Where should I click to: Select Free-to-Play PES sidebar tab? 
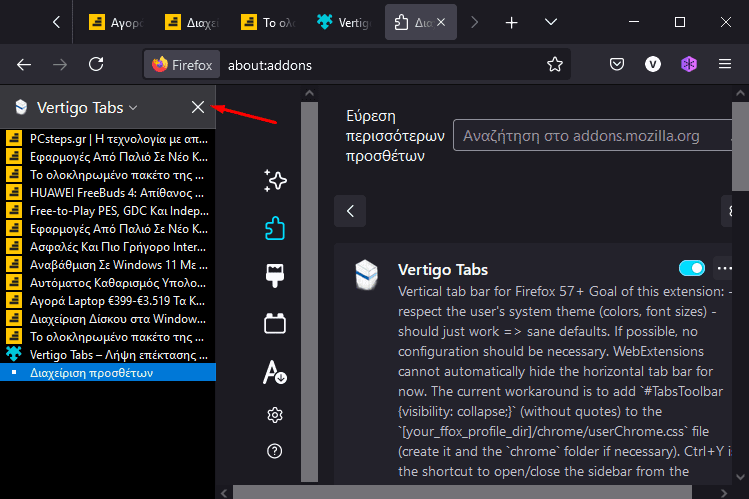click(x=108, y=211)
